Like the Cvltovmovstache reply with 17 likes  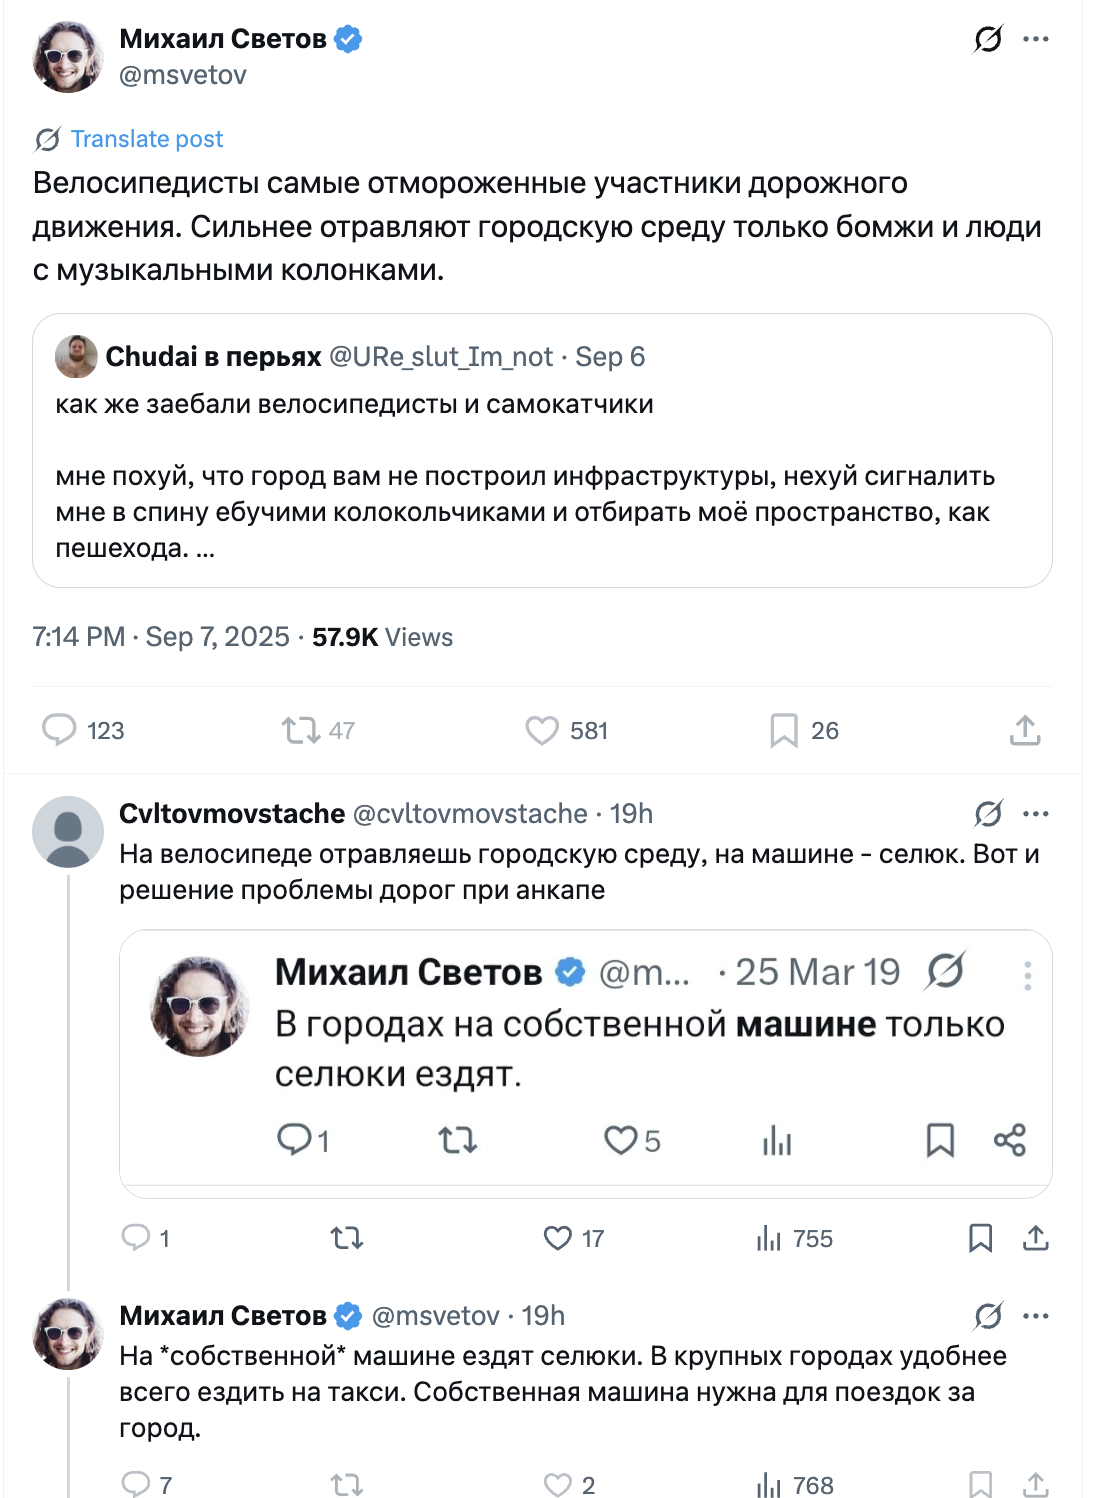point(558,1239)
